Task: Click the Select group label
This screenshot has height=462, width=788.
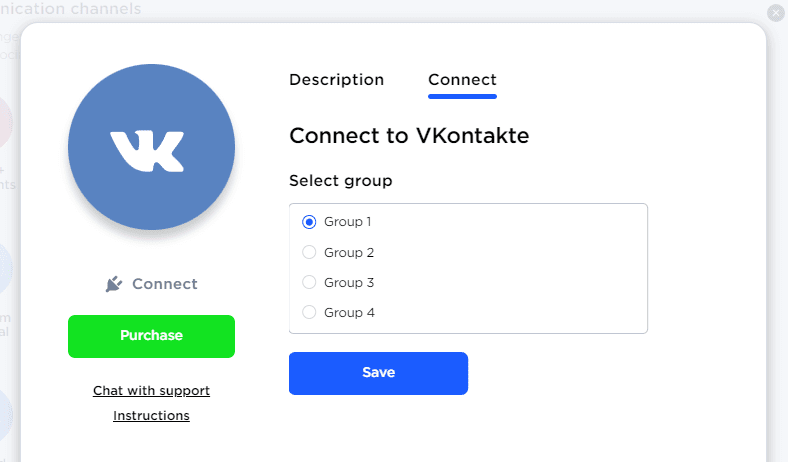Action: 341,181
